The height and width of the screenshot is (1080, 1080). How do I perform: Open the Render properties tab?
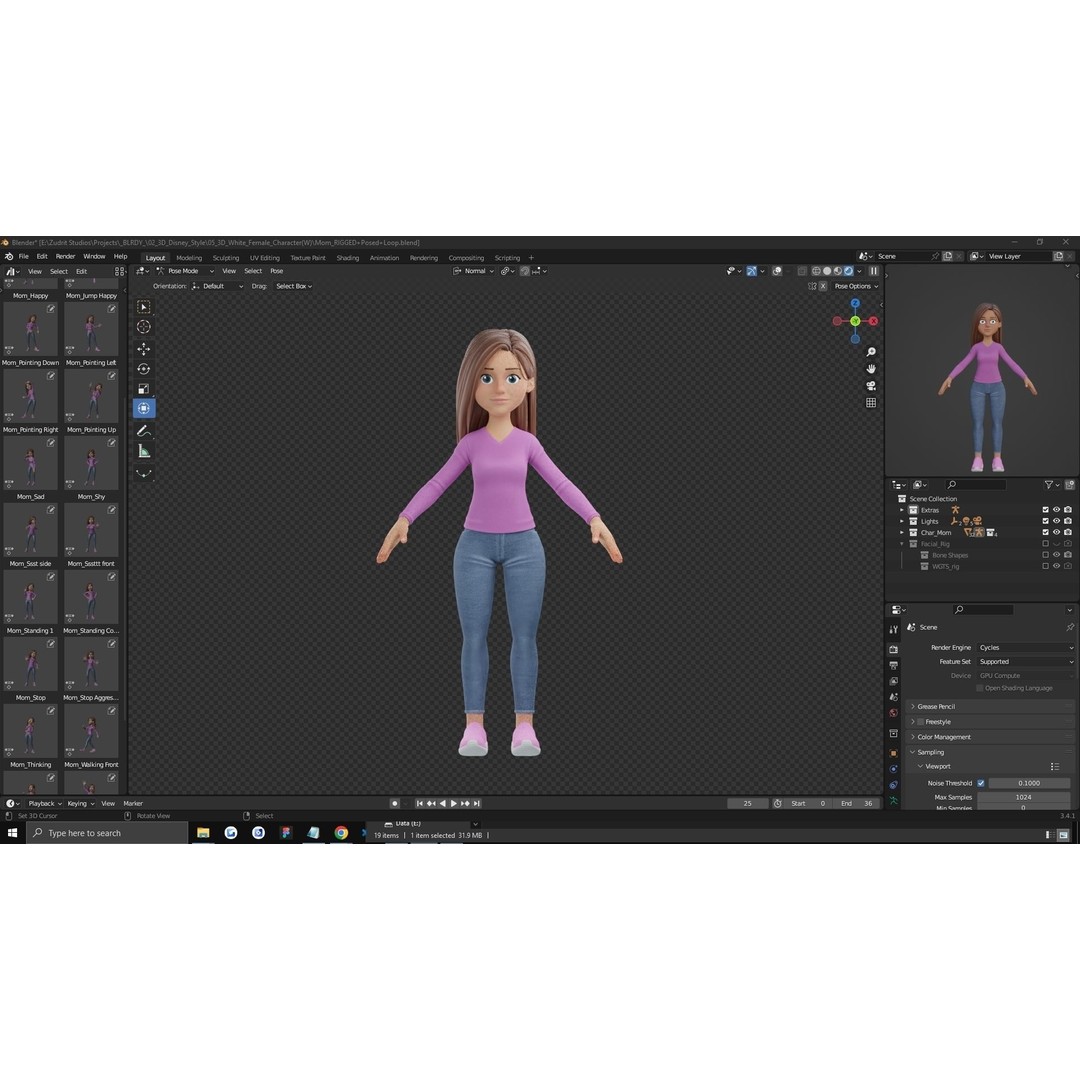(x=893, y=650)
